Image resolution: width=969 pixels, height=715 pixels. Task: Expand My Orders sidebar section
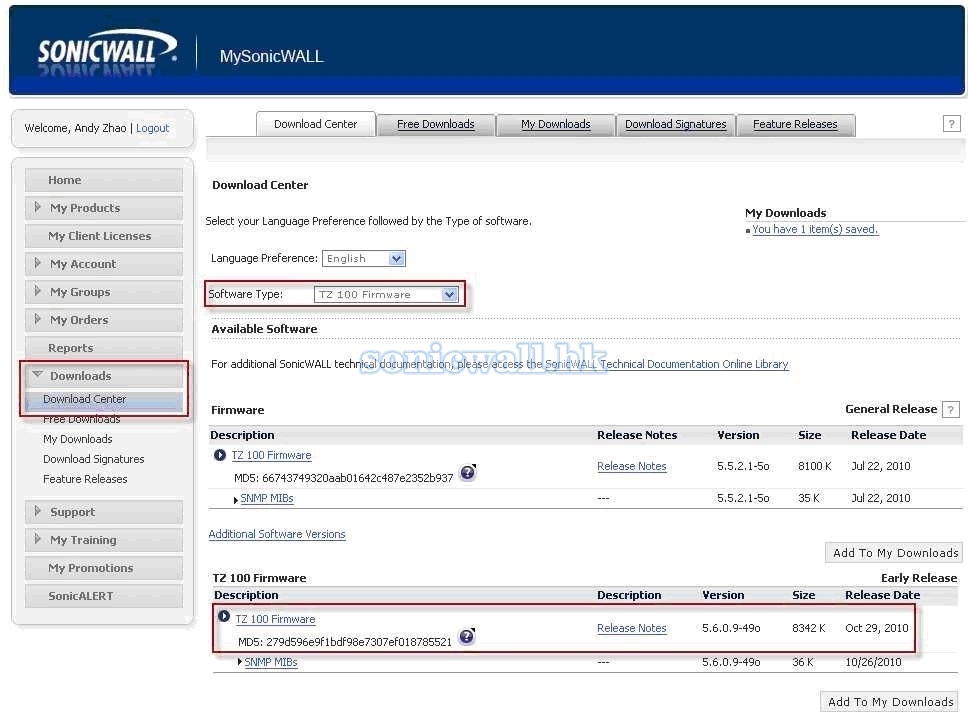pos(104,319)
